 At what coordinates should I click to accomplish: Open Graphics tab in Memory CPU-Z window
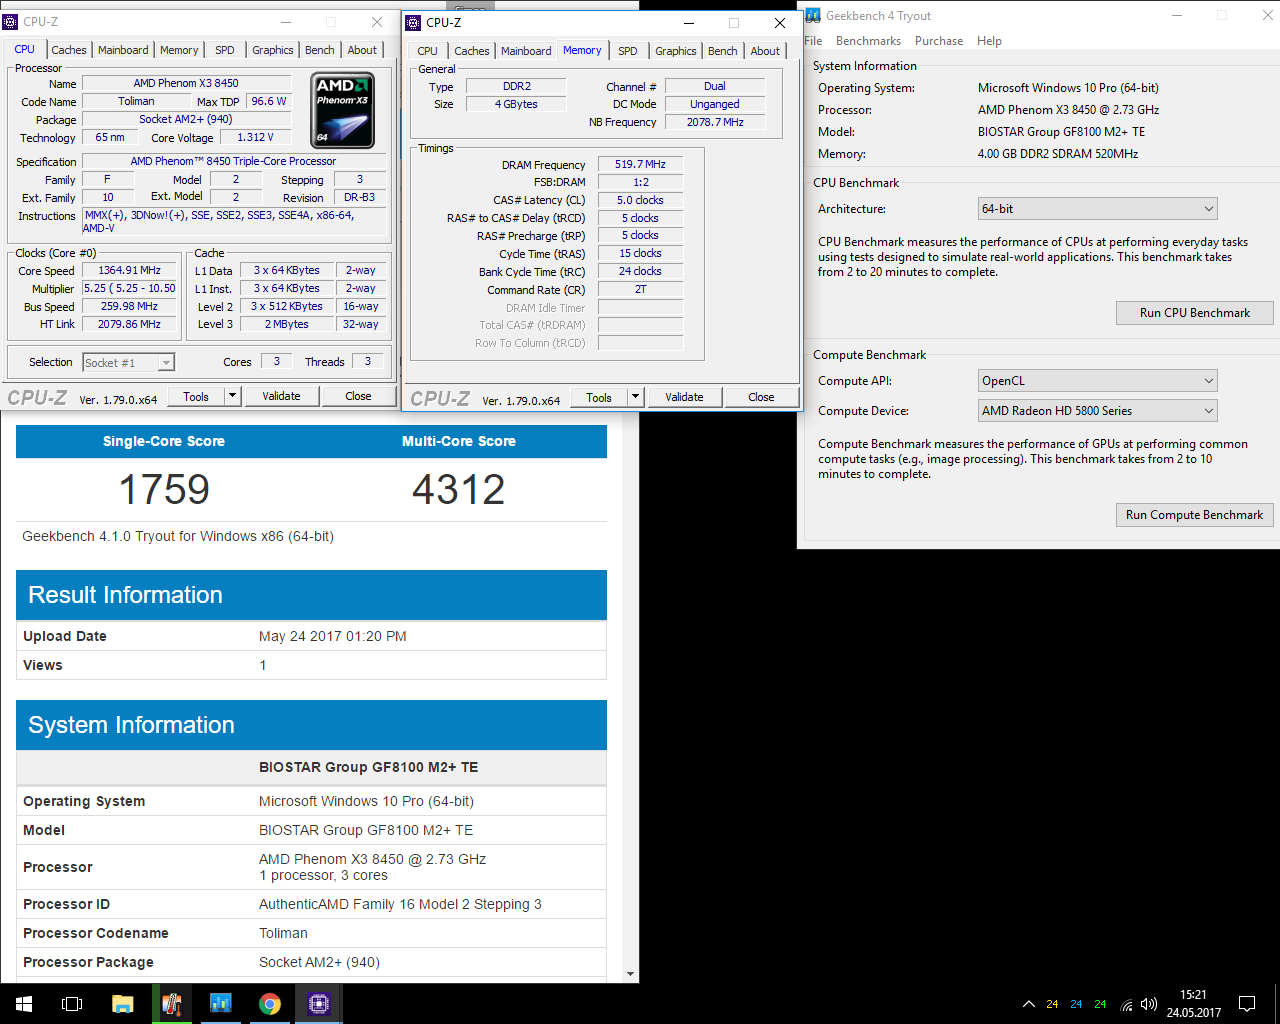pos(676,51)
